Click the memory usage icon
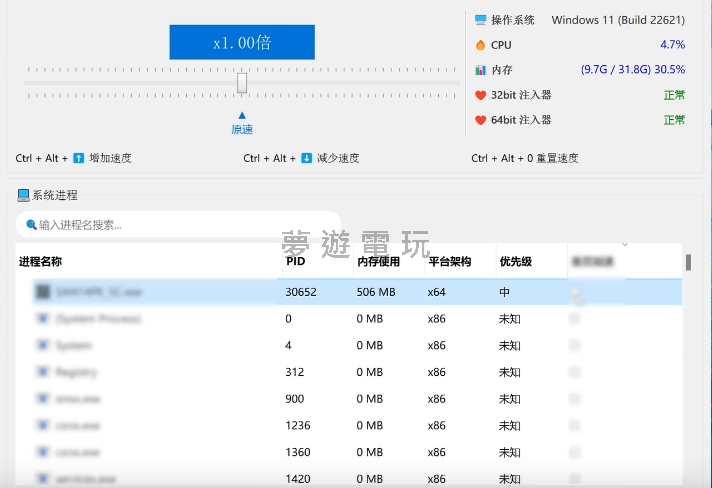Viewport: 712px width, 488px height. (x=481, y=70)
